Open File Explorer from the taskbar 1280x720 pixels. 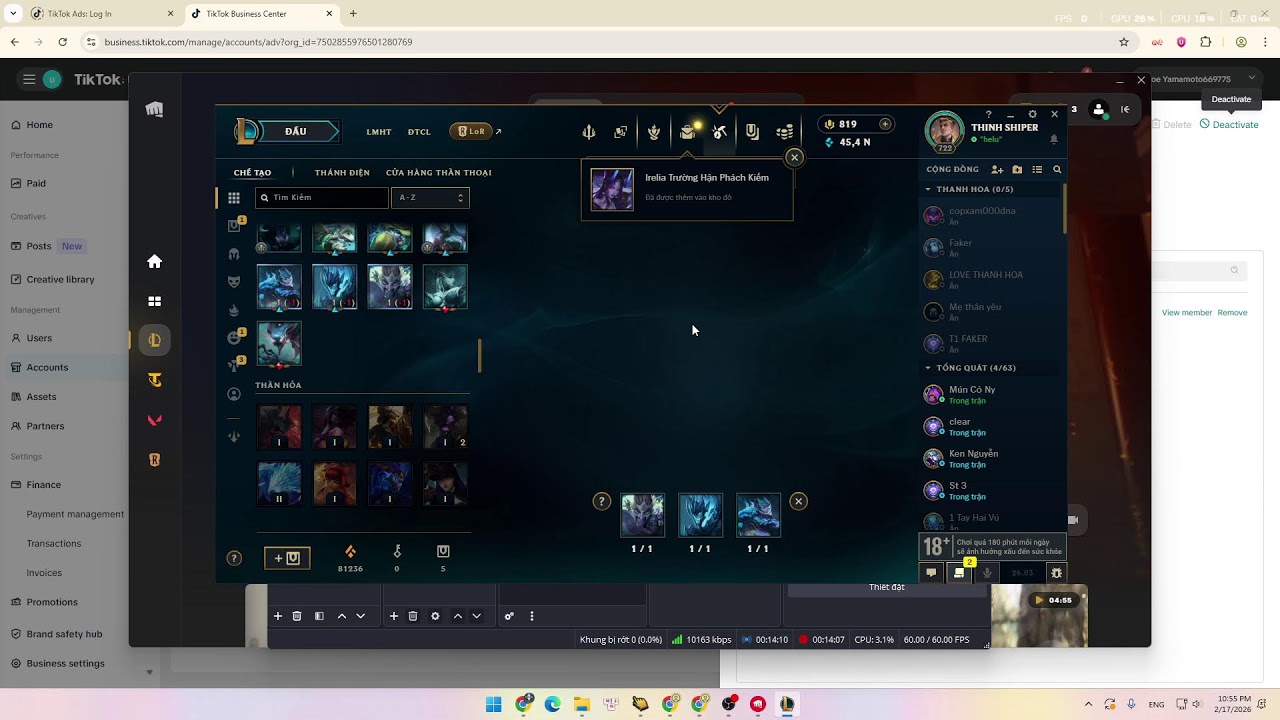click(581, 704)
